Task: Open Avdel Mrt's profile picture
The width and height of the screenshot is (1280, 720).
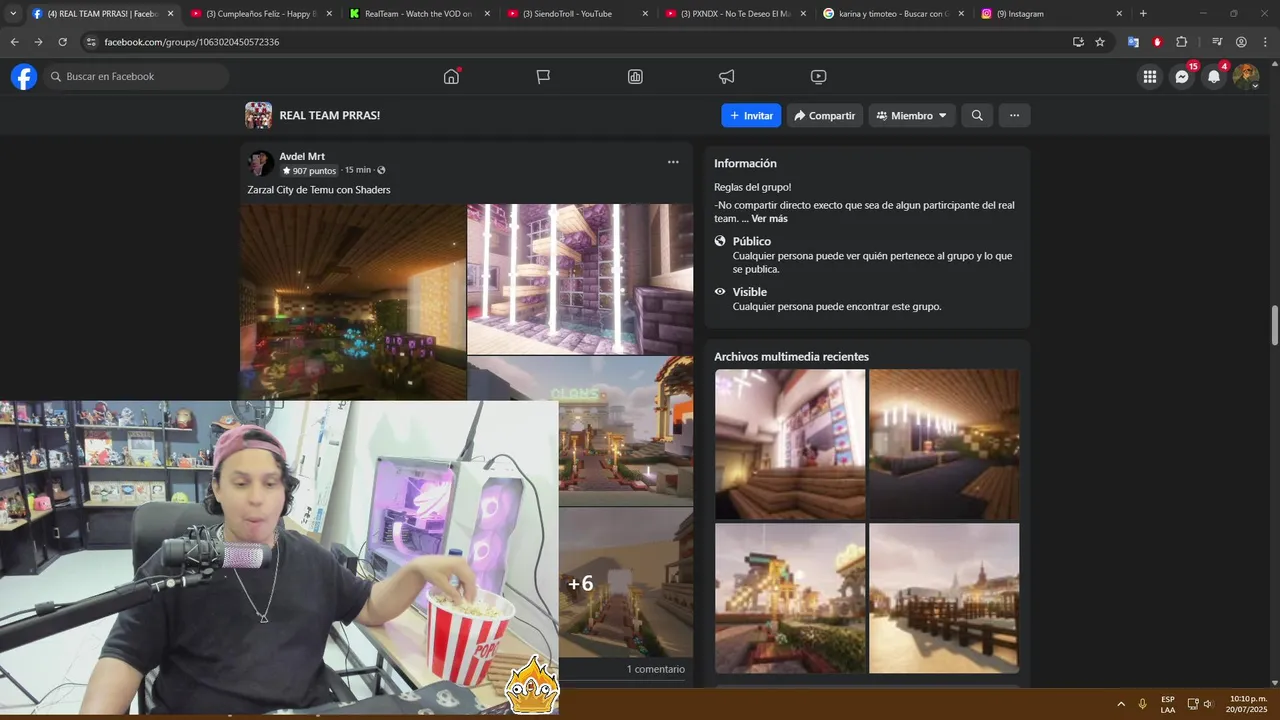Action: [x=260, y=163]
